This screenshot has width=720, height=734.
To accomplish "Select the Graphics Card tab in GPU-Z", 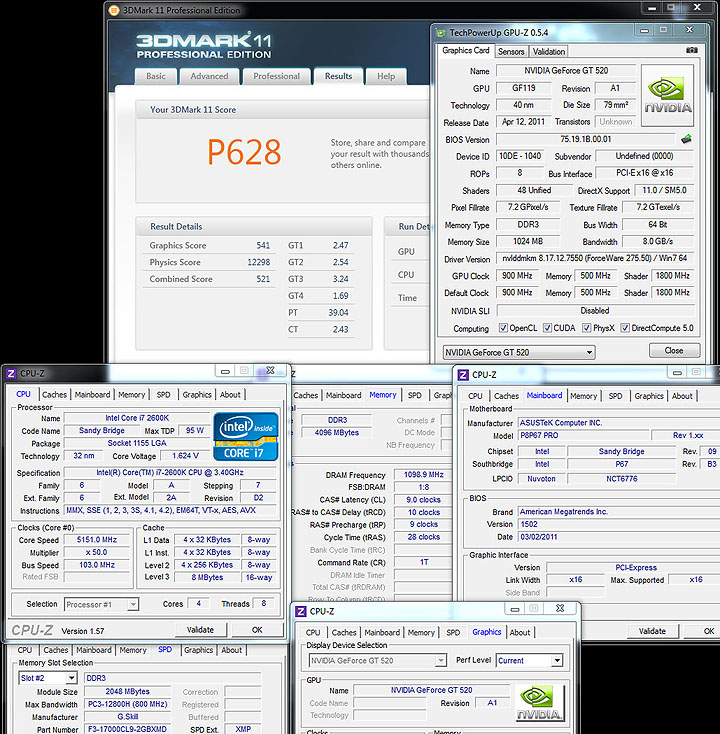I will tap(466, 51).
